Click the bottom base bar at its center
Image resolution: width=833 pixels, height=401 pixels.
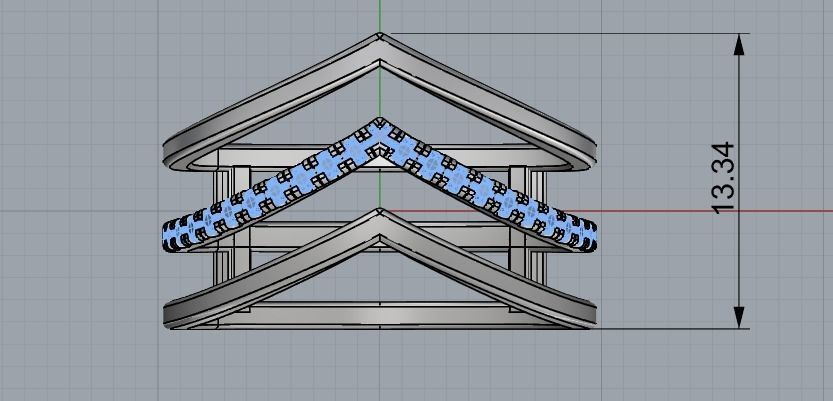pyautogui.click(x=380, y=318)
